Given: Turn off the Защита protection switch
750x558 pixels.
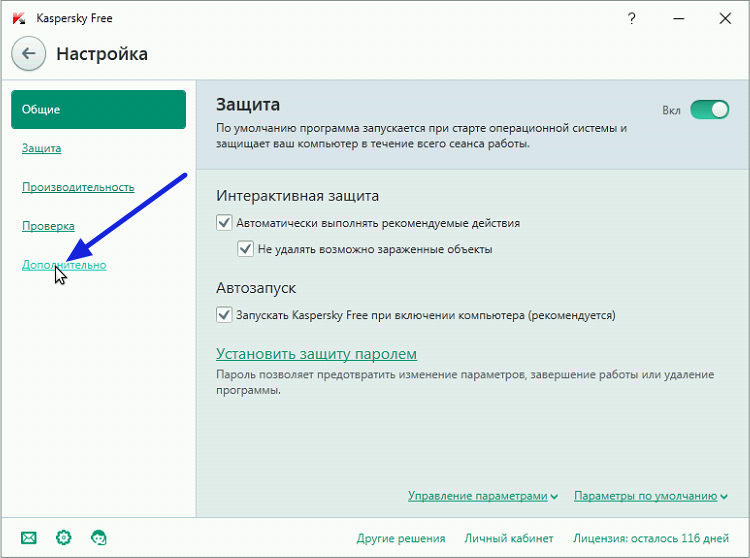Looking at the screenshot, I should point(709,110).
